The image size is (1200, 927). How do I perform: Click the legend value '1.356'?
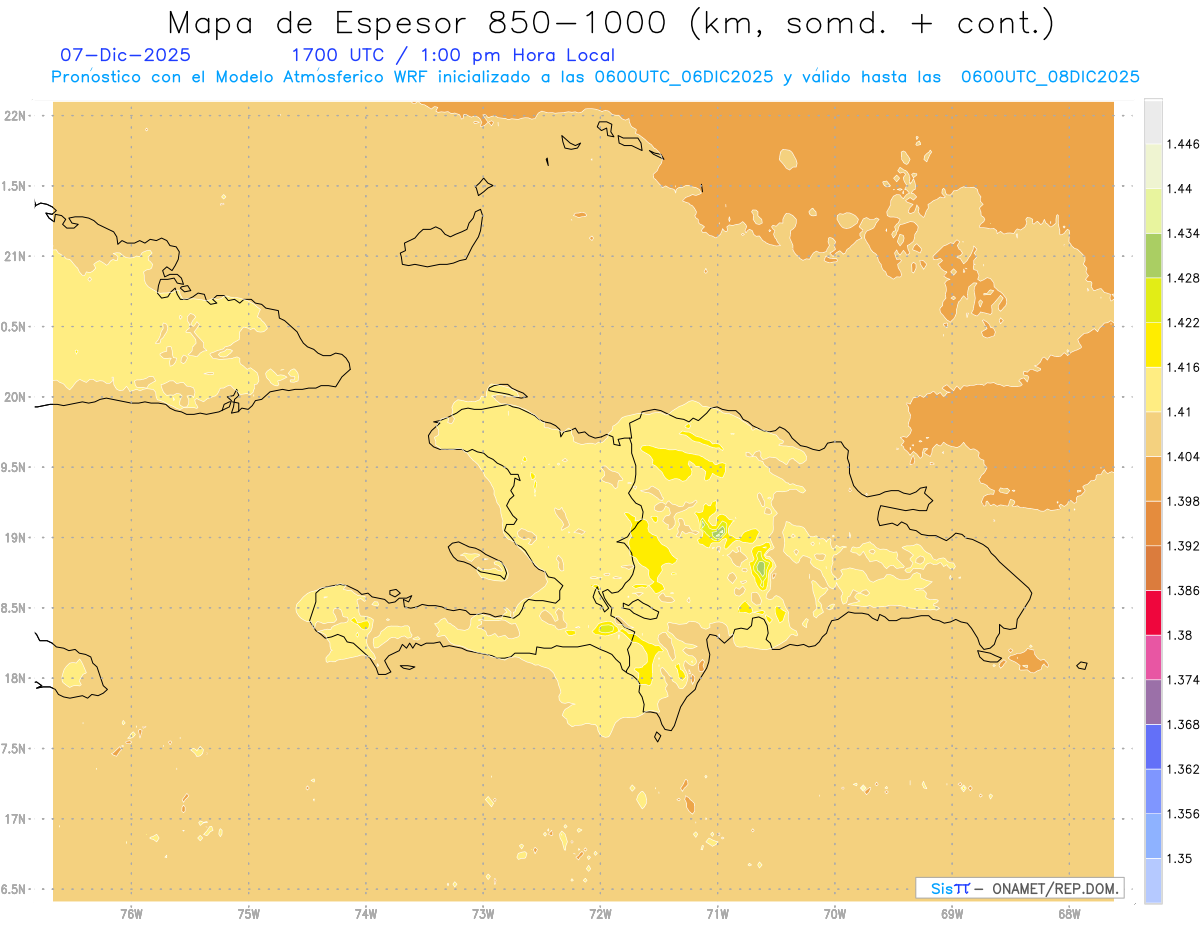click(1184, 814)
